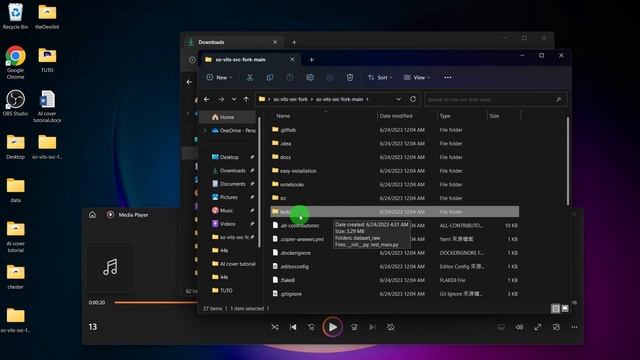
Task: Open the See more ellipsis in Explorer toolbar
Action: coord(448,78)
